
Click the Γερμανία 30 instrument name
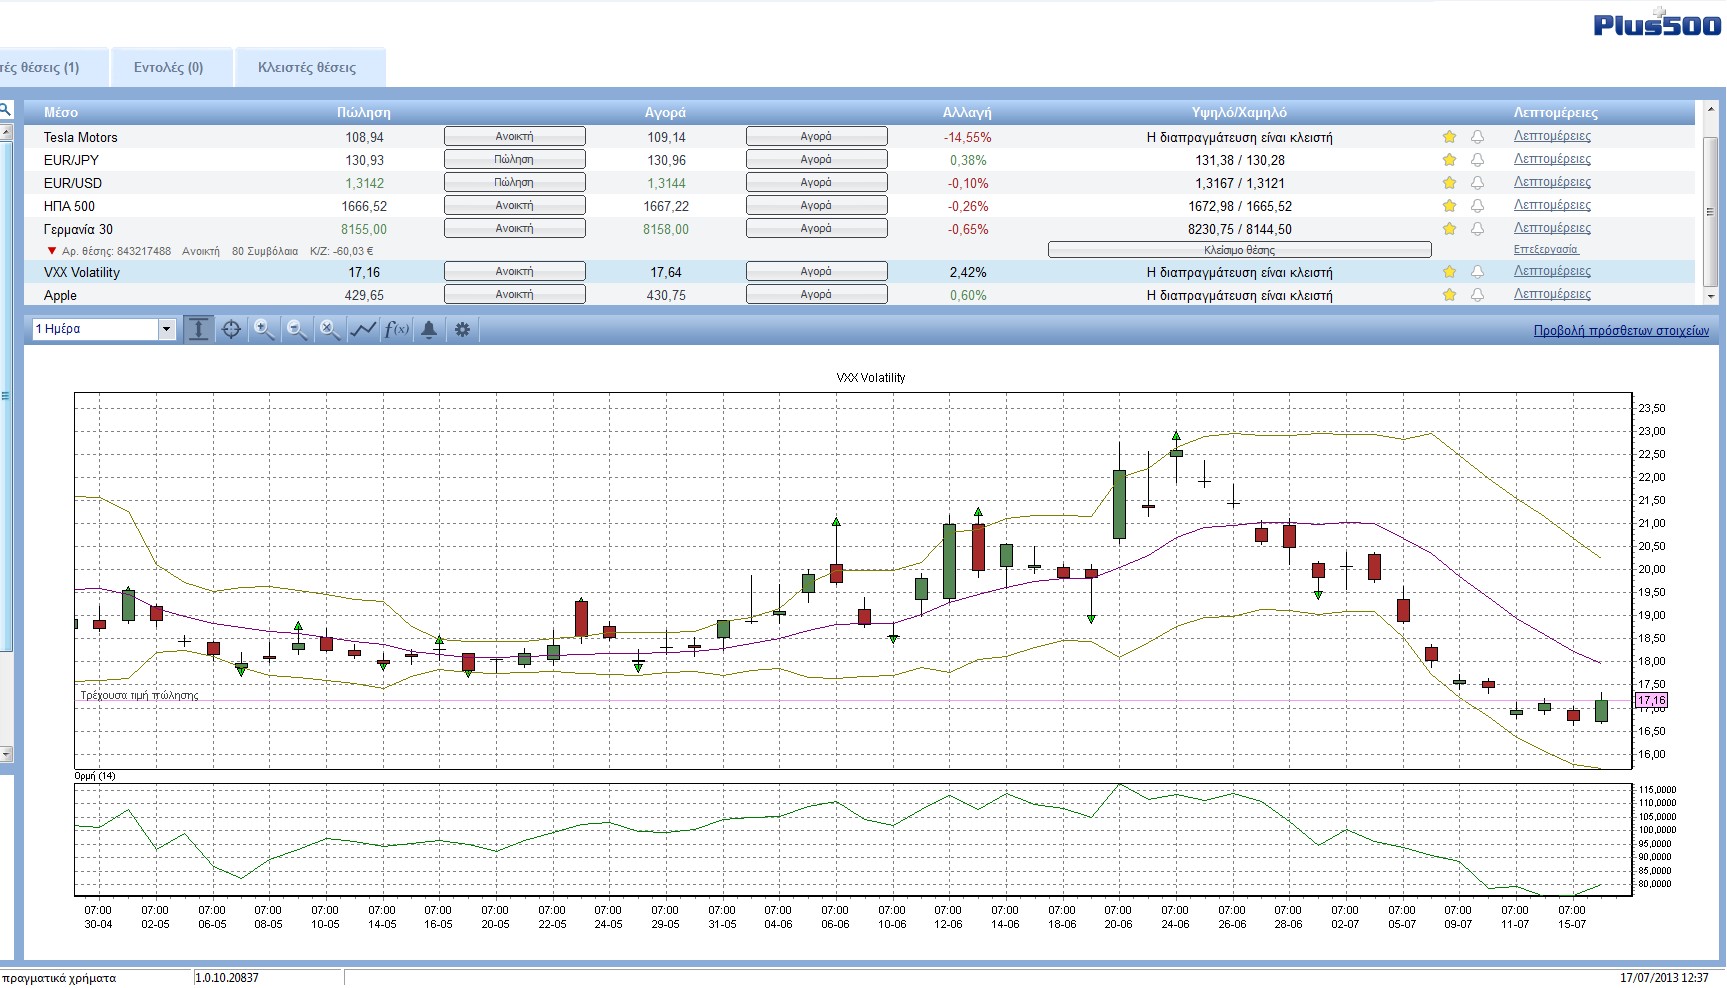tap(78, 229)
